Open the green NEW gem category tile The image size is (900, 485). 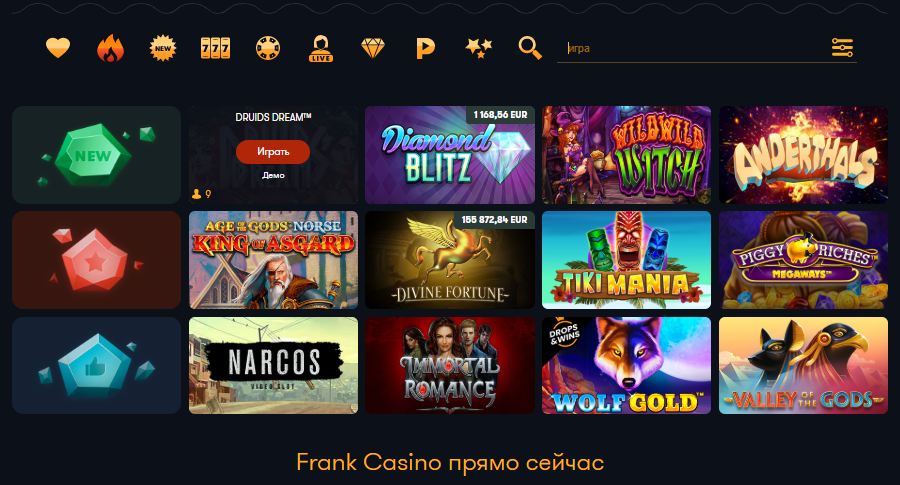coord(96,154)
